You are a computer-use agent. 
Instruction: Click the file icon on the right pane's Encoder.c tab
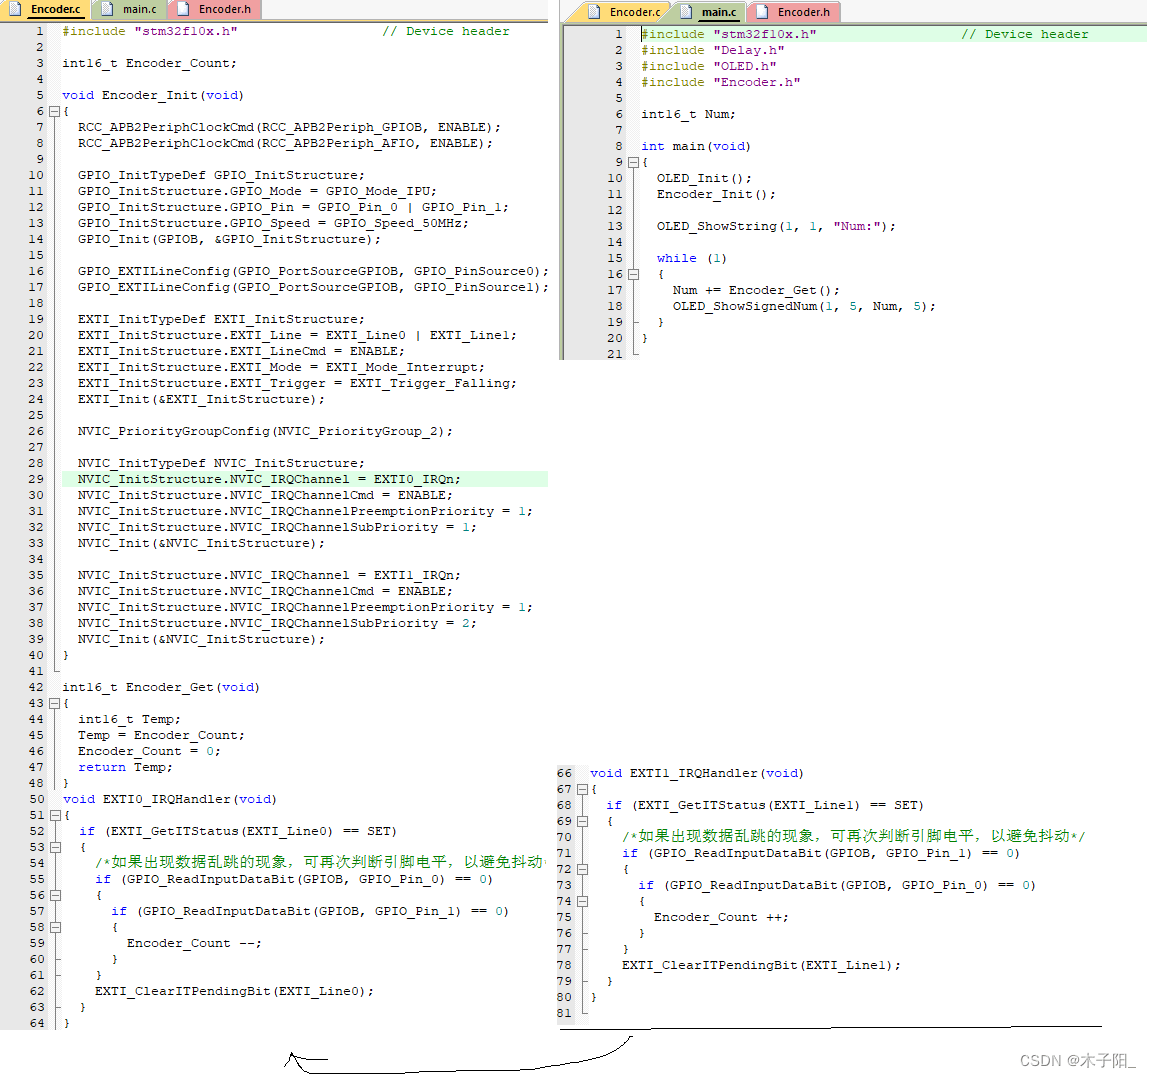click(x=594, y=12)
